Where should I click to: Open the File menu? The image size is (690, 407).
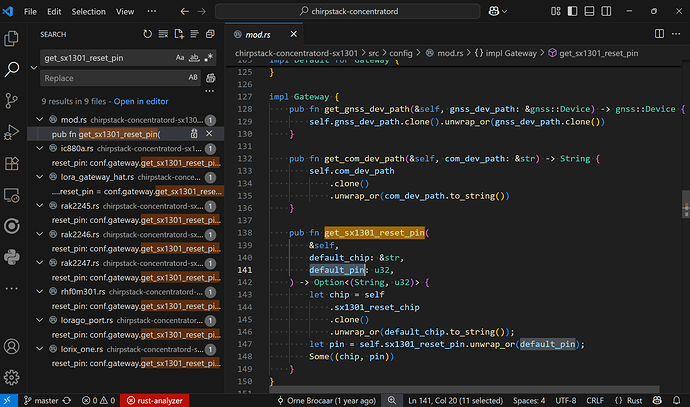pos(30,11)
